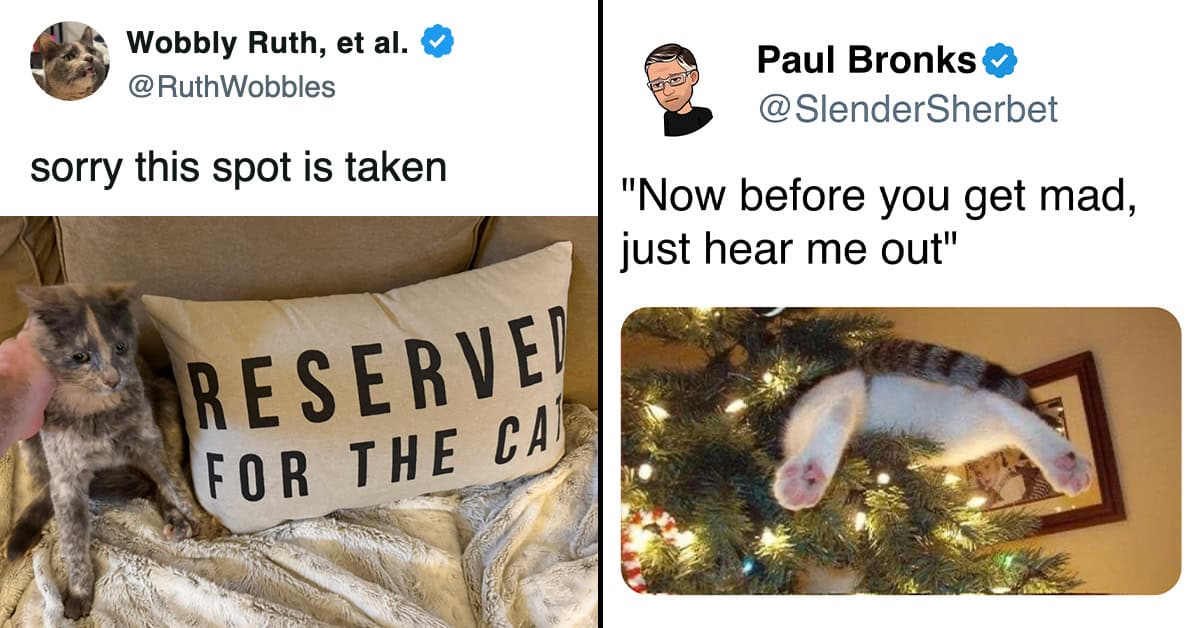1200x628 pixels.
Task: Click verified badge beside Paul Bronks
Action: point(999,61)
